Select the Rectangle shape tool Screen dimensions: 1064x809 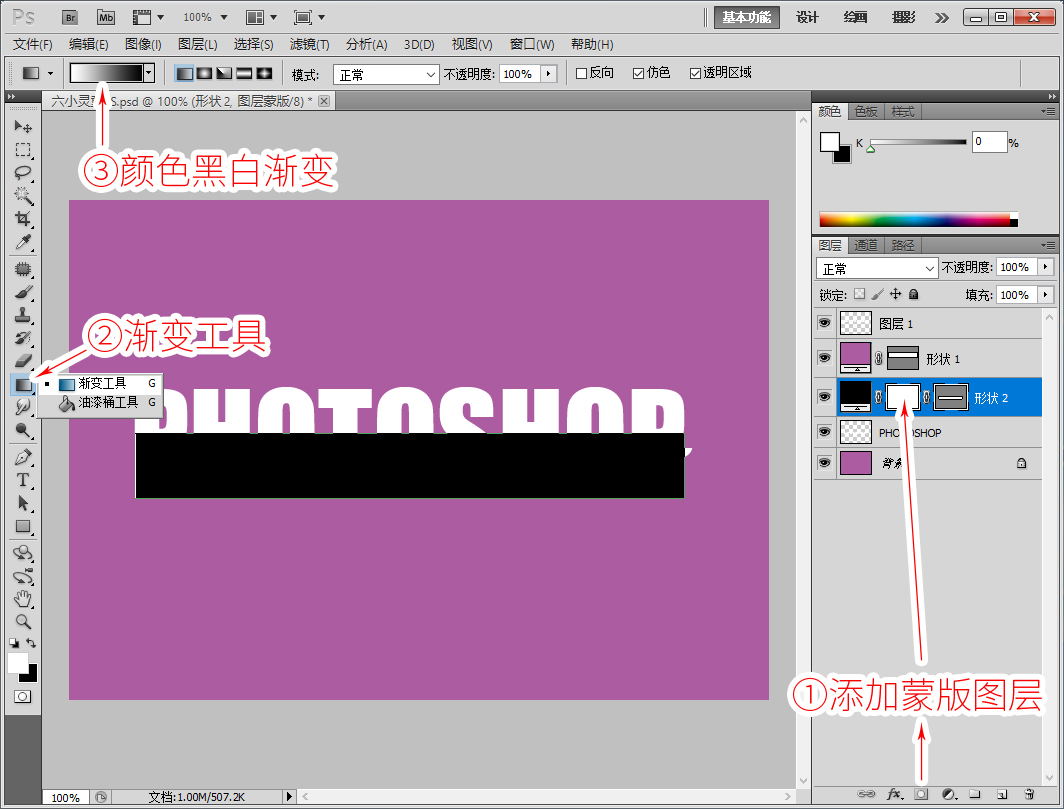point(23,526)
